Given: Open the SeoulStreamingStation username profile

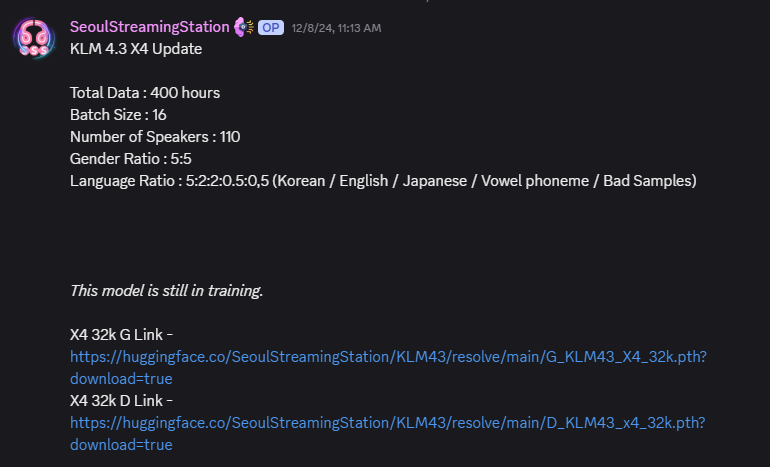Looking at the screenshot, I should [149, 27].
